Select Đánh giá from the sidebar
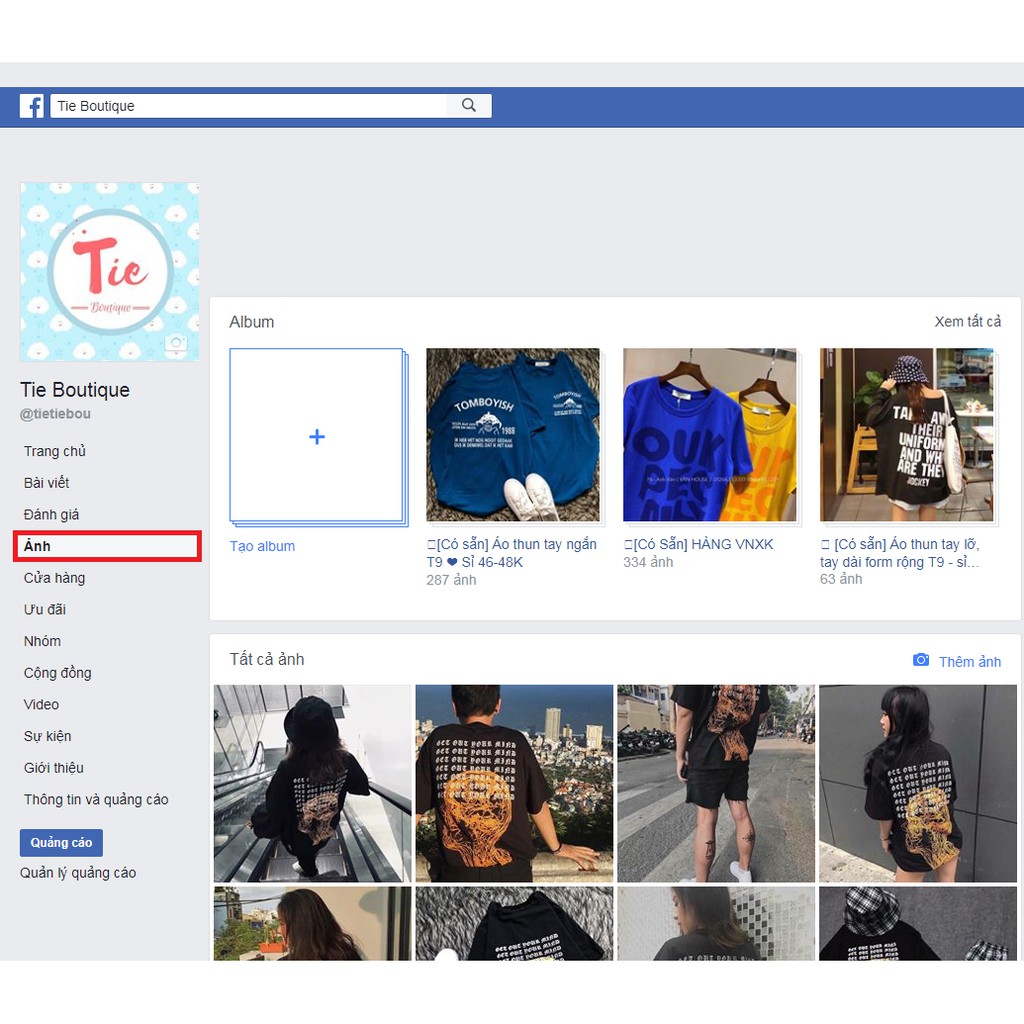 tap(52, 515)
